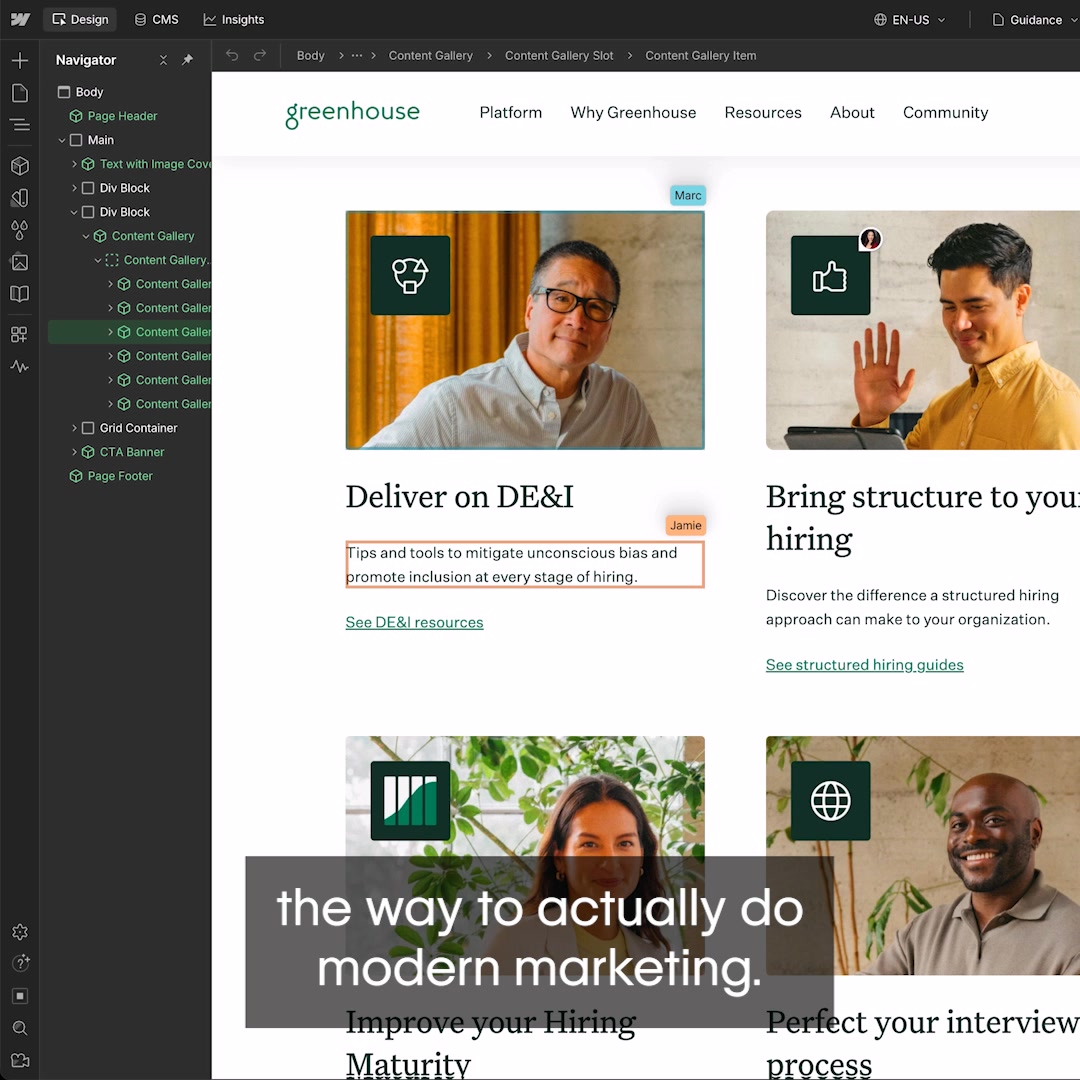Viewport: 1080px width, 1080px height.
Task: Click the Undo arrow
Action: 232,55
